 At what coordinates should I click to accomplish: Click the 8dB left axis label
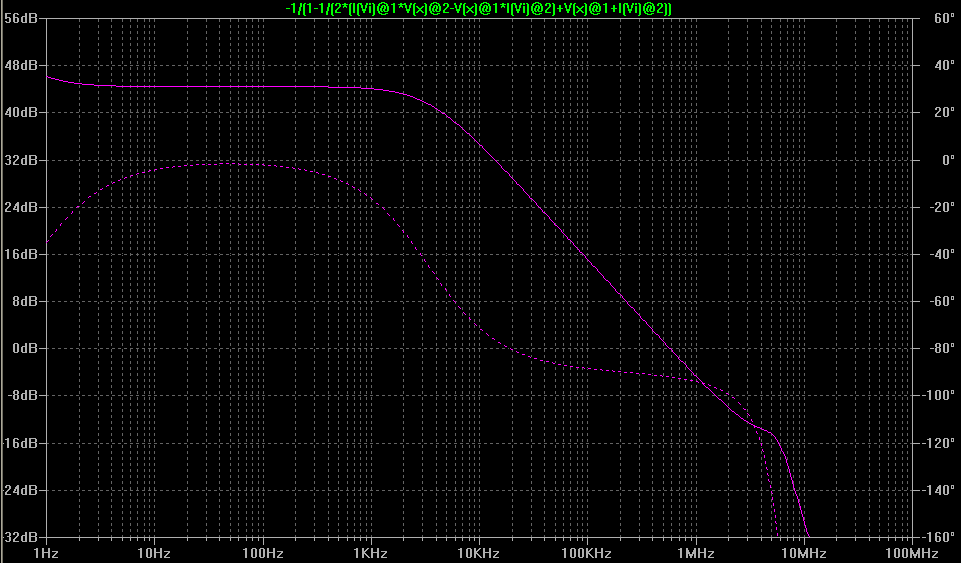[x=25, y=301]
